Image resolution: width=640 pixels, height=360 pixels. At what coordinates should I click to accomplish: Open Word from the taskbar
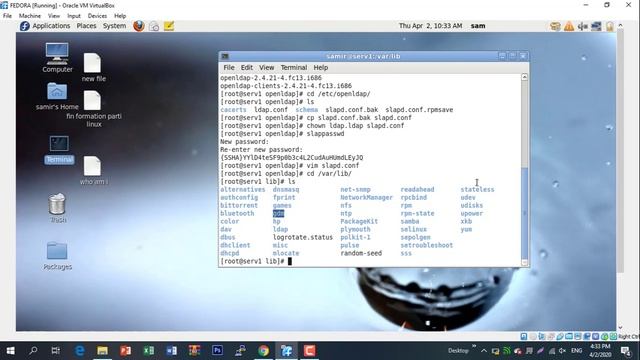(x=171, y=351)
